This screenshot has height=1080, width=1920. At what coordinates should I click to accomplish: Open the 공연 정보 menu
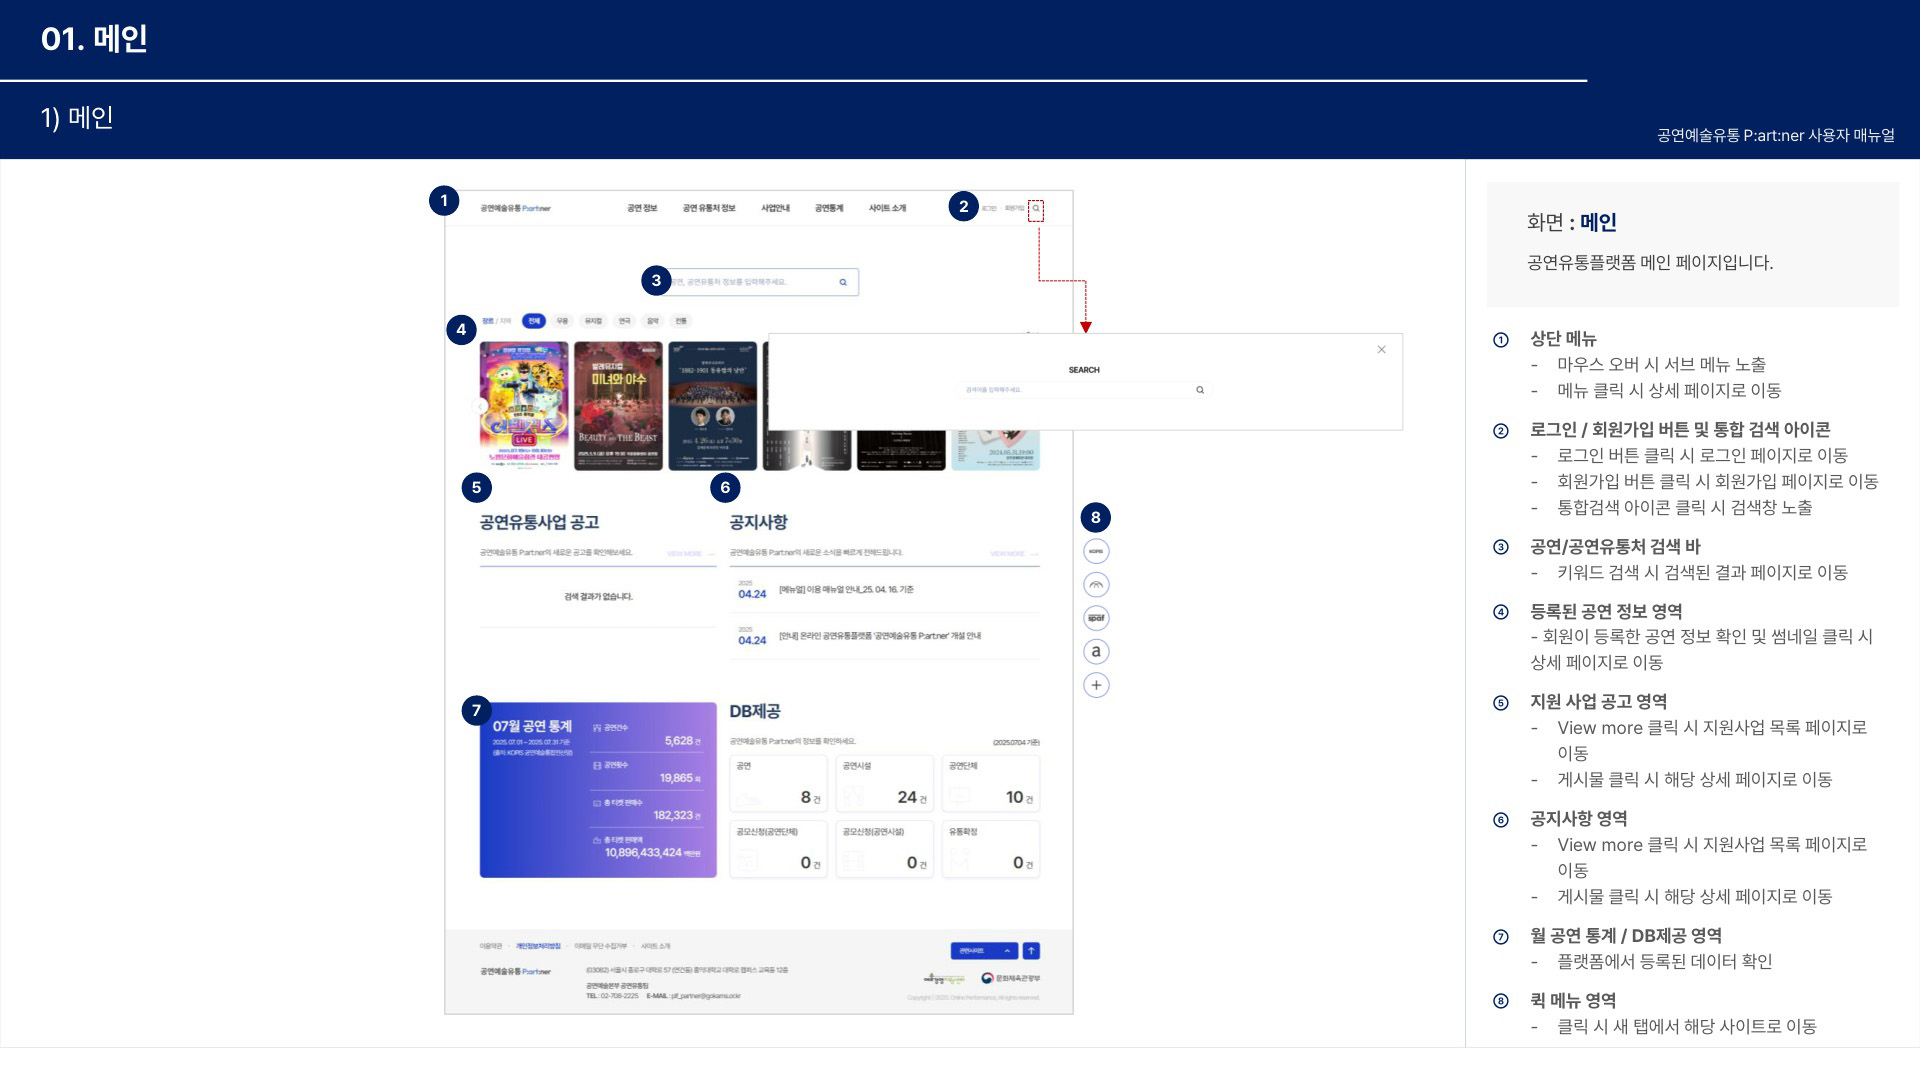642,208
